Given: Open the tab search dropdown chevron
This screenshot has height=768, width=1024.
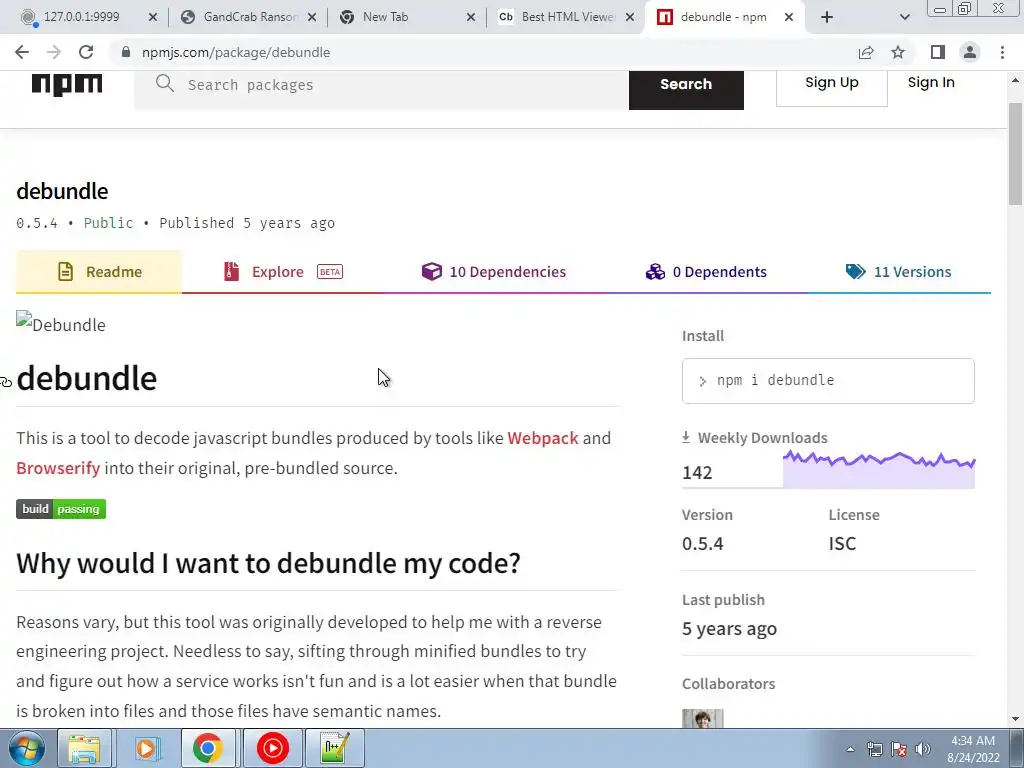Looking at the screenshot, I should [x=904, y=17].
